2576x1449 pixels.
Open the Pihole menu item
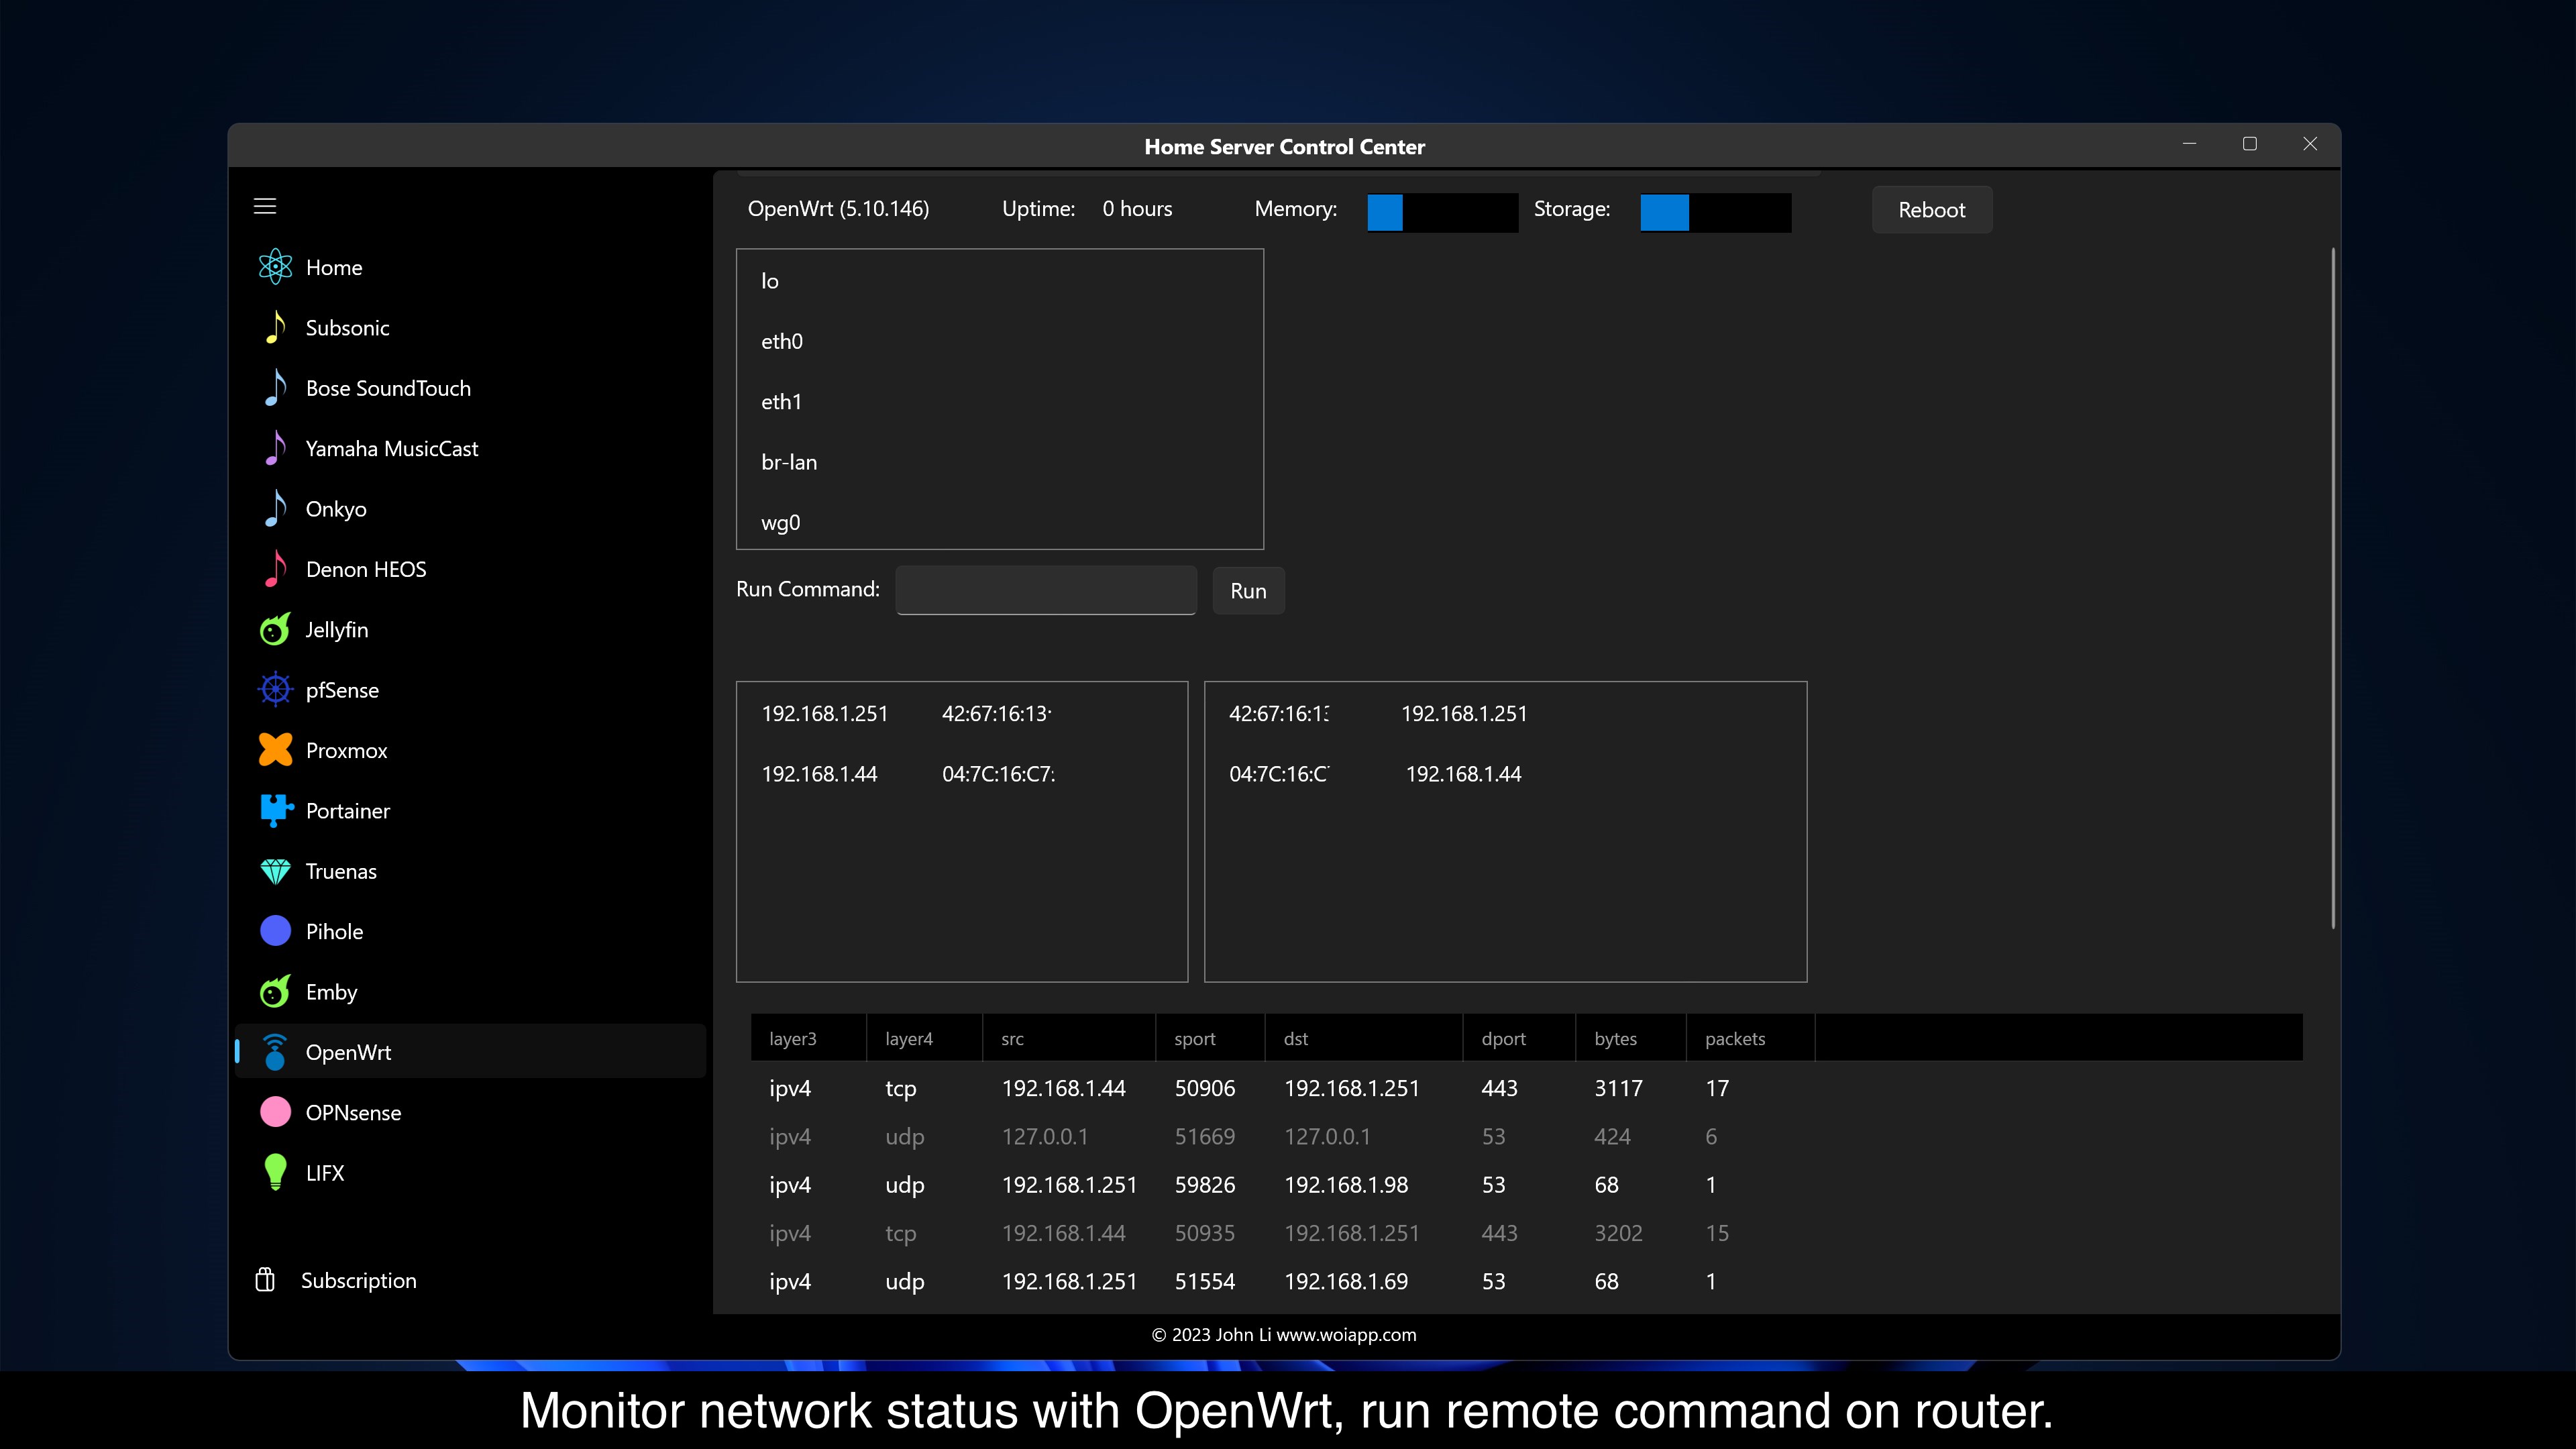coord(334,931)
